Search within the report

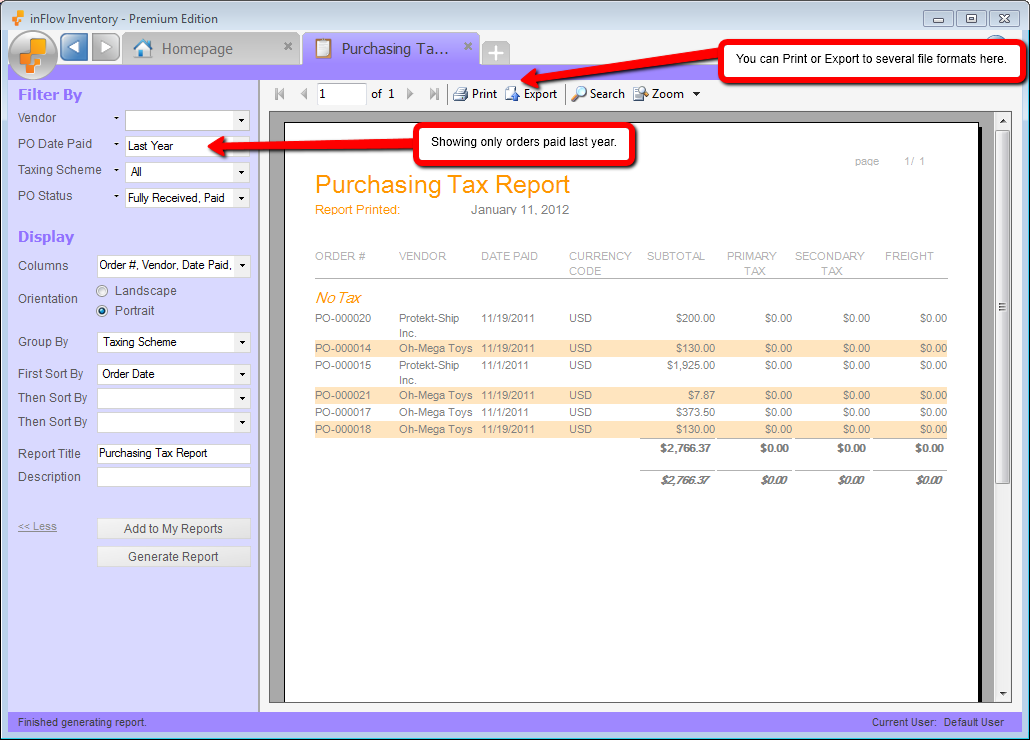[598, 94]
